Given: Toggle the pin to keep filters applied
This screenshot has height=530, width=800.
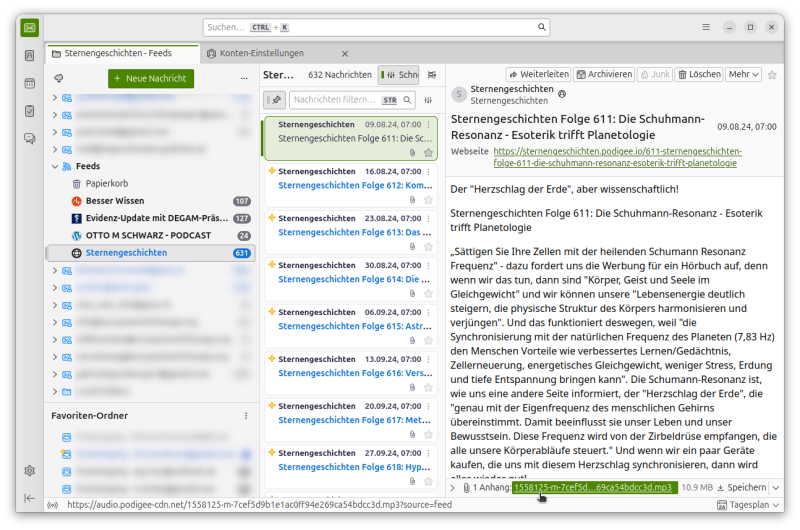Looking at the screenshot, I should [x=274, y=100].
